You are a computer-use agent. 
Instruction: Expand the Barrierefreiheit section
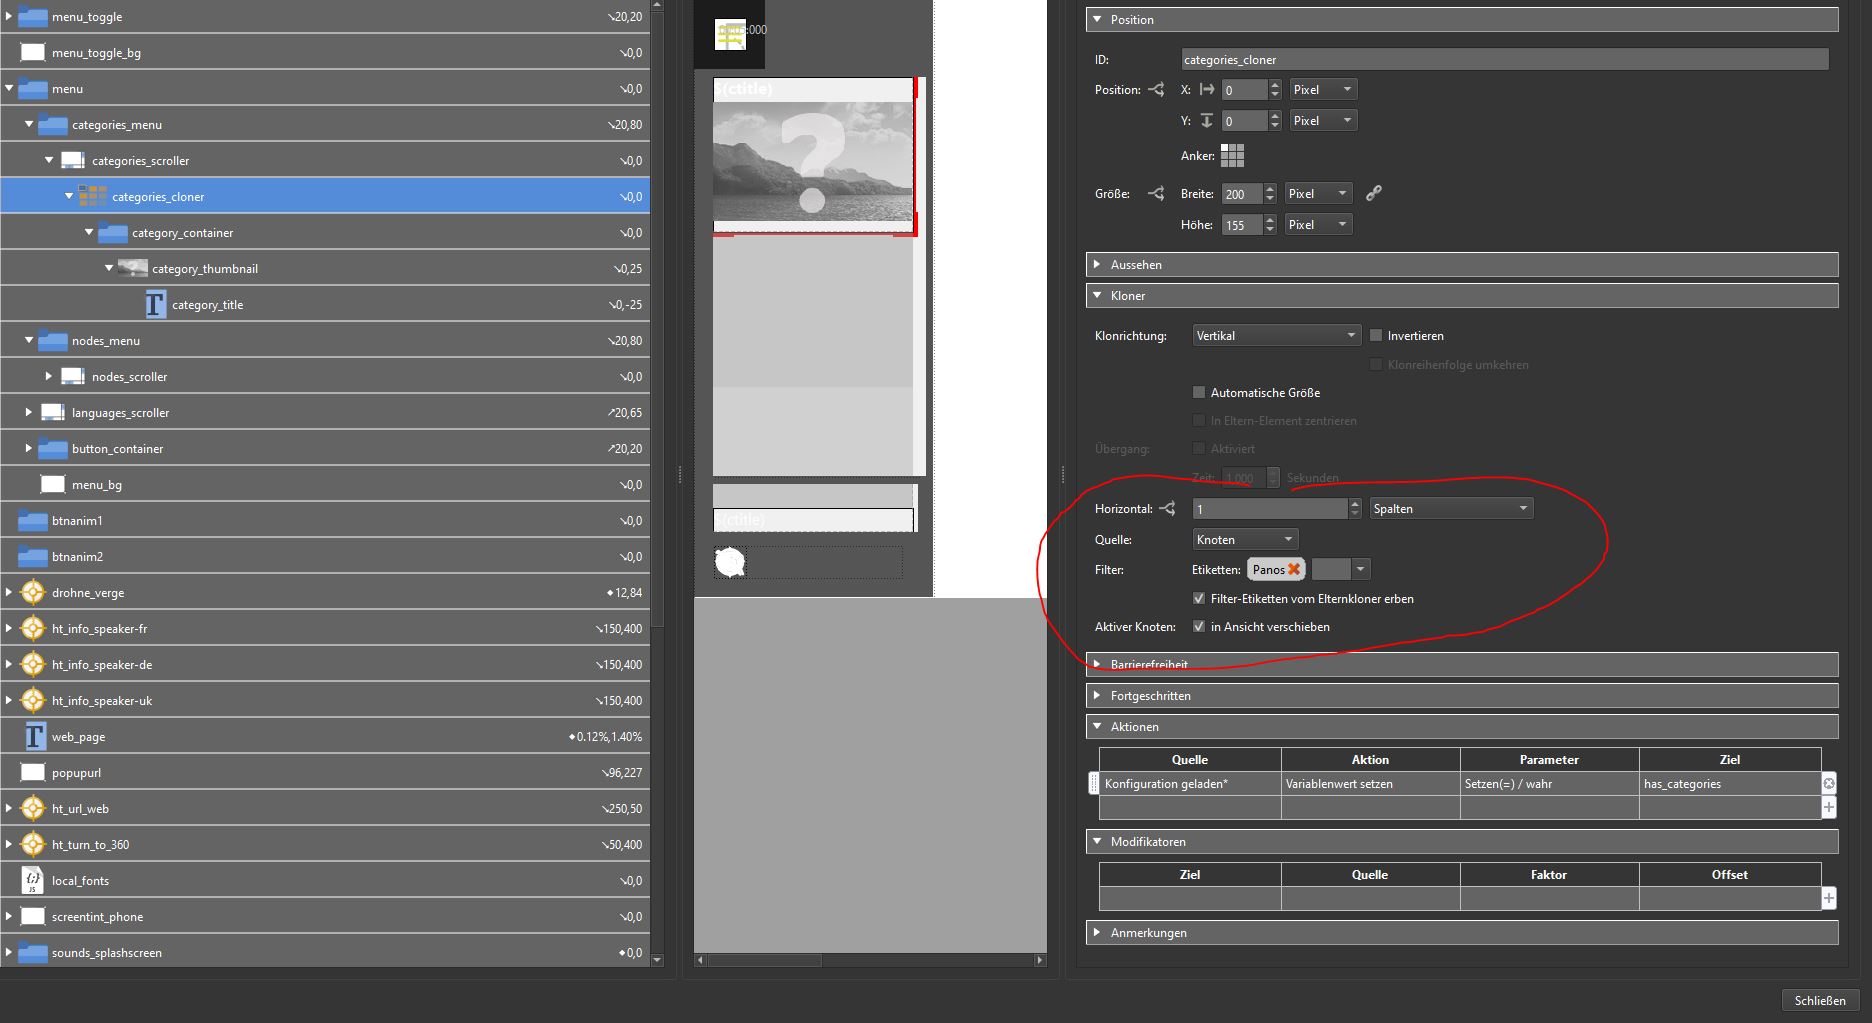[1097, 664]
